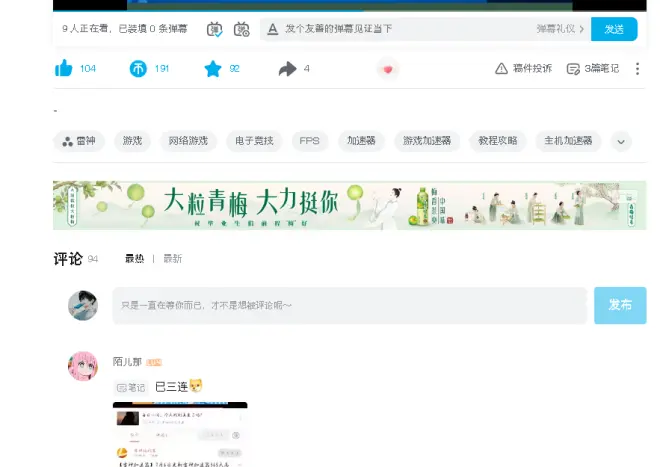Give a coin with the coin icon
The width and height of the screenshot is (660, 467).
[138, 68]
